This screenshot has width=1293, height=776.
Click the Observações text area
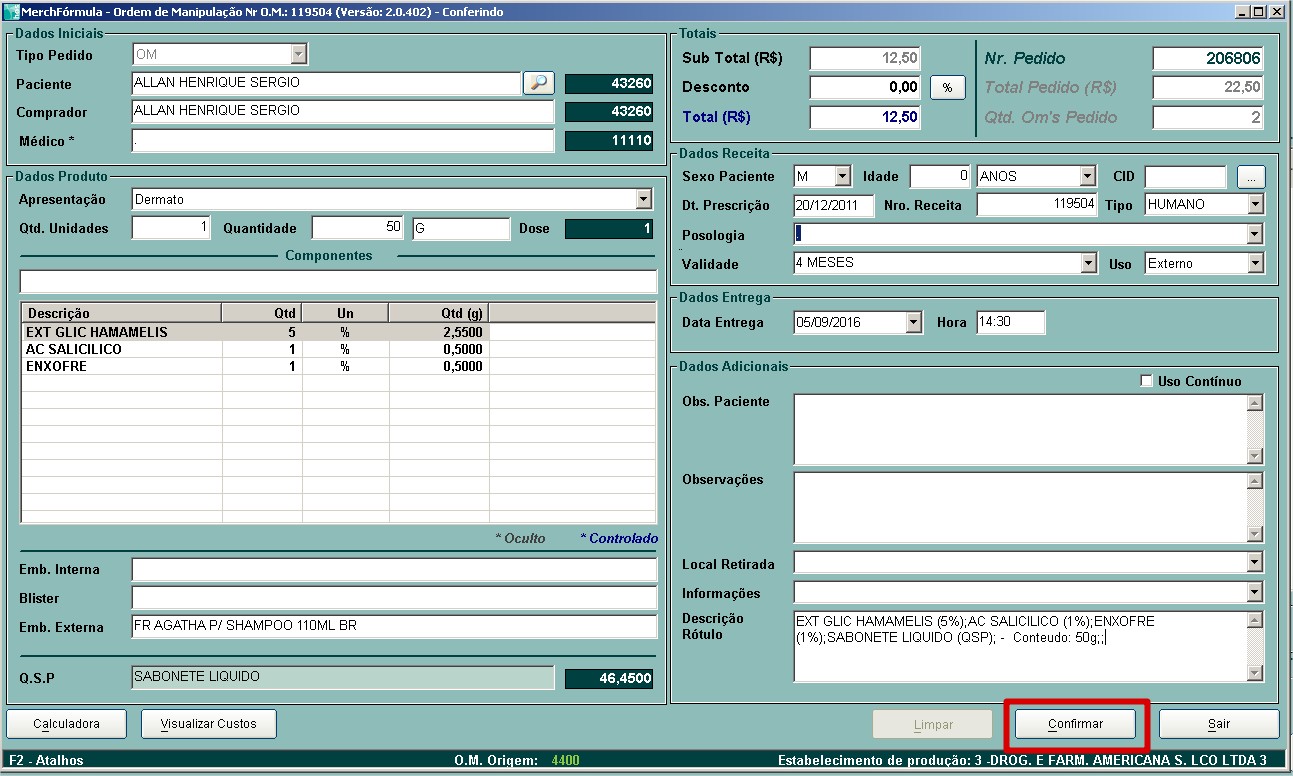[1019, 507]
